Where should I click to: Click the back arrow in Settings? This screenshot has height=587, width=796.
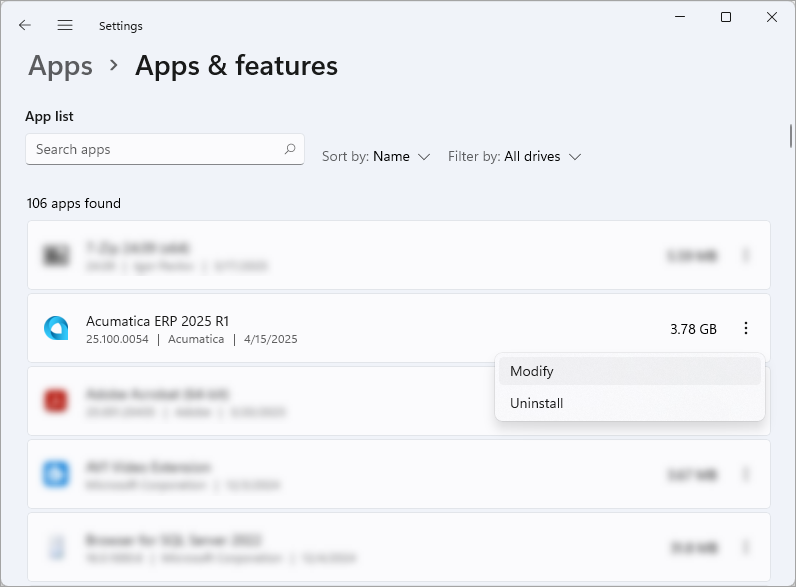pos(25,25)
